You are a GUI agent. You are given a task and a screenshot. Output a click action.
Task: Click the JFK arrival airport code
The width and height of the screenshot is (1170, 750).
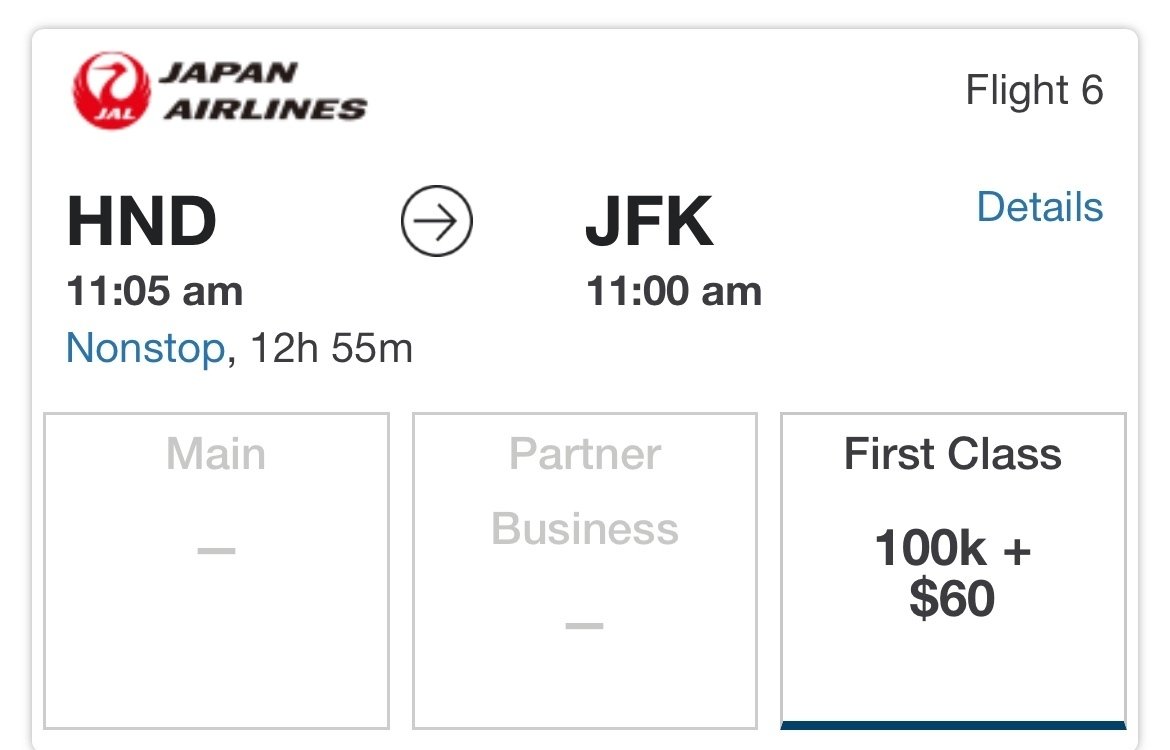pyautogui.click(x=649, y=222)
